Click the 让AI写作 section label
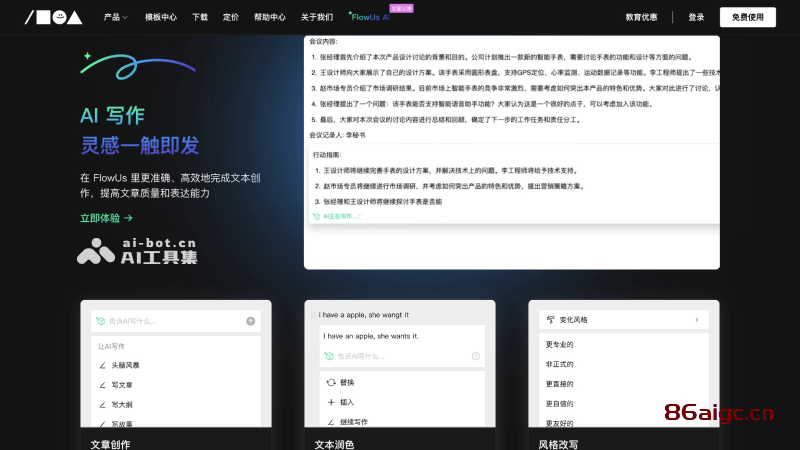 [x=111, y=346]
